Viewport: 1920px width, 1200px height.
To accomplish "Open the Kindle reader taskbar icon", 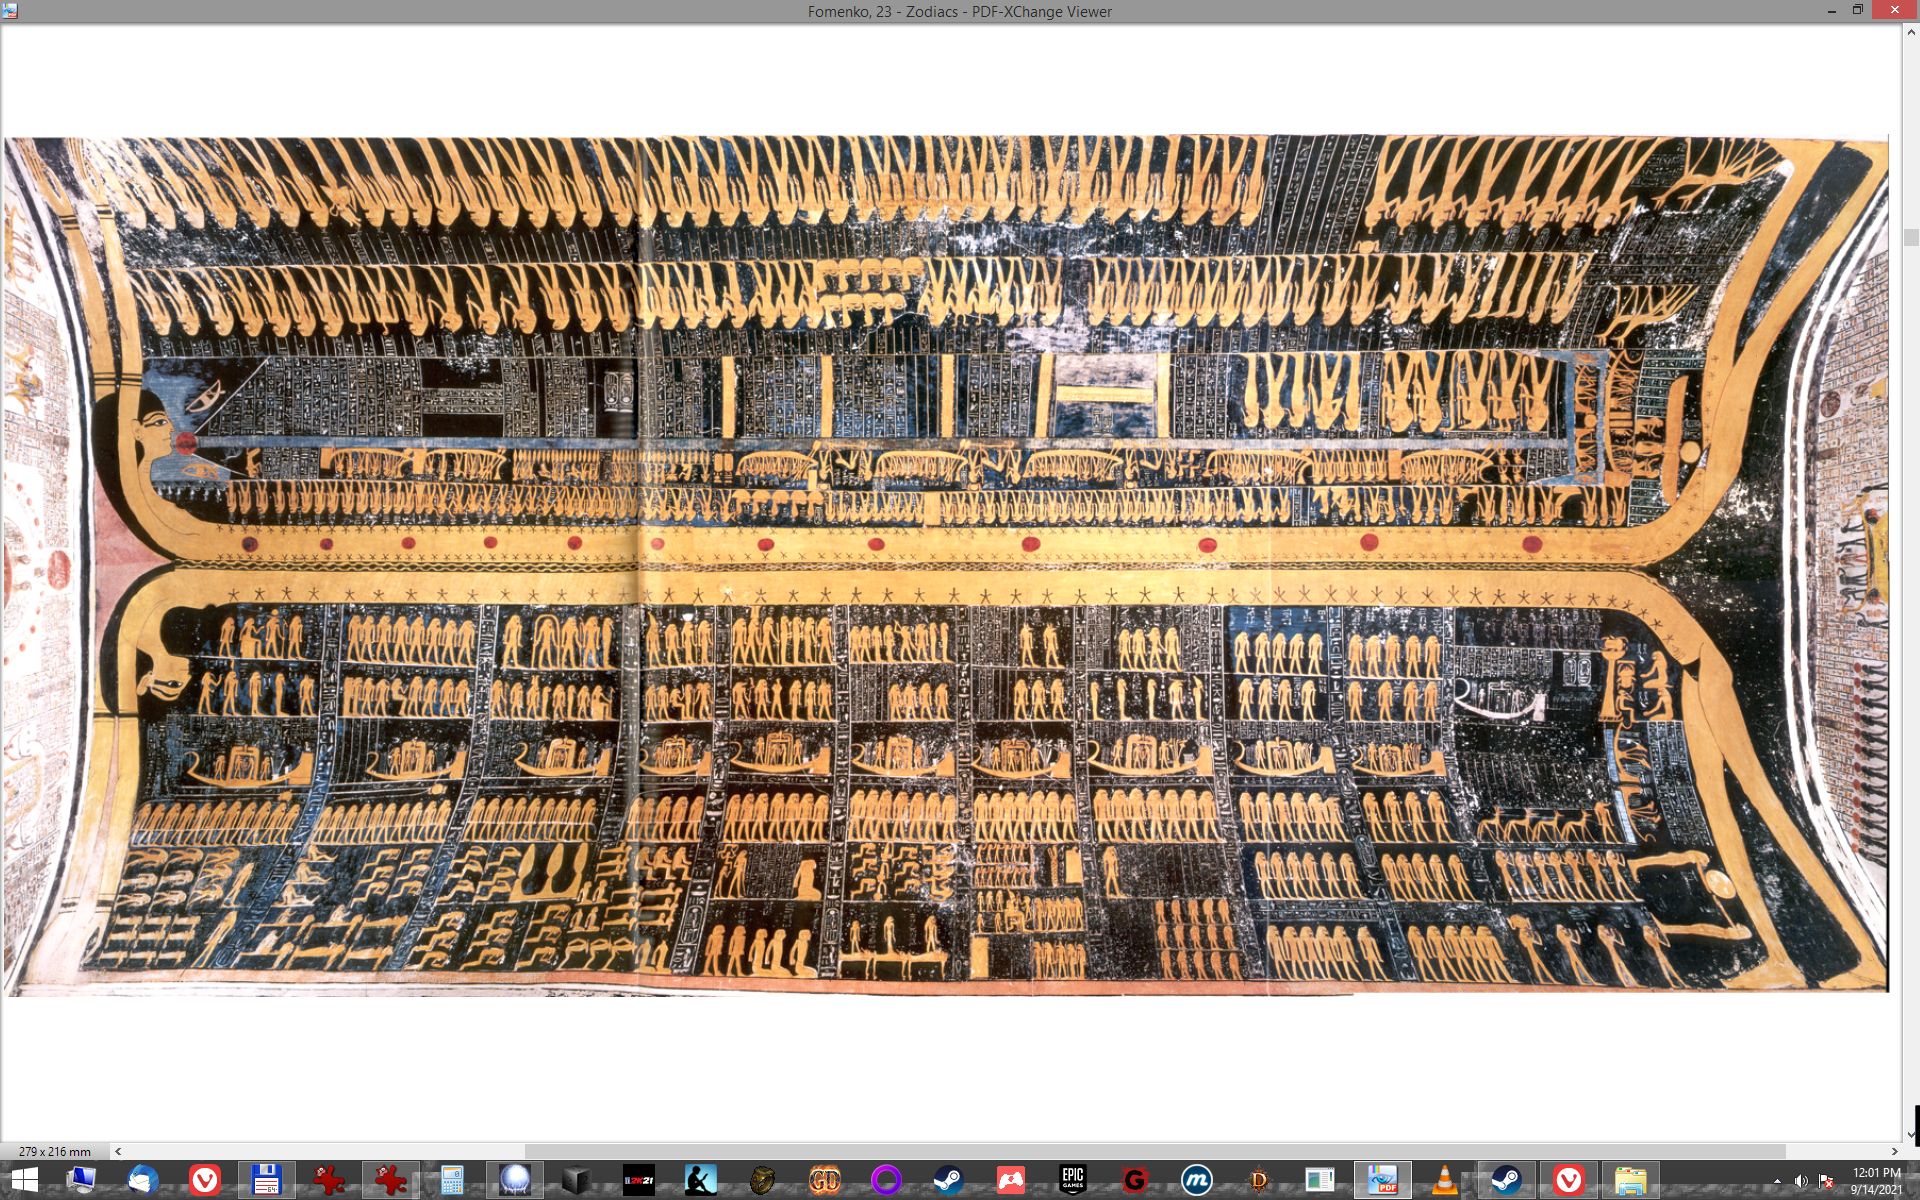I will (700, 1180).
